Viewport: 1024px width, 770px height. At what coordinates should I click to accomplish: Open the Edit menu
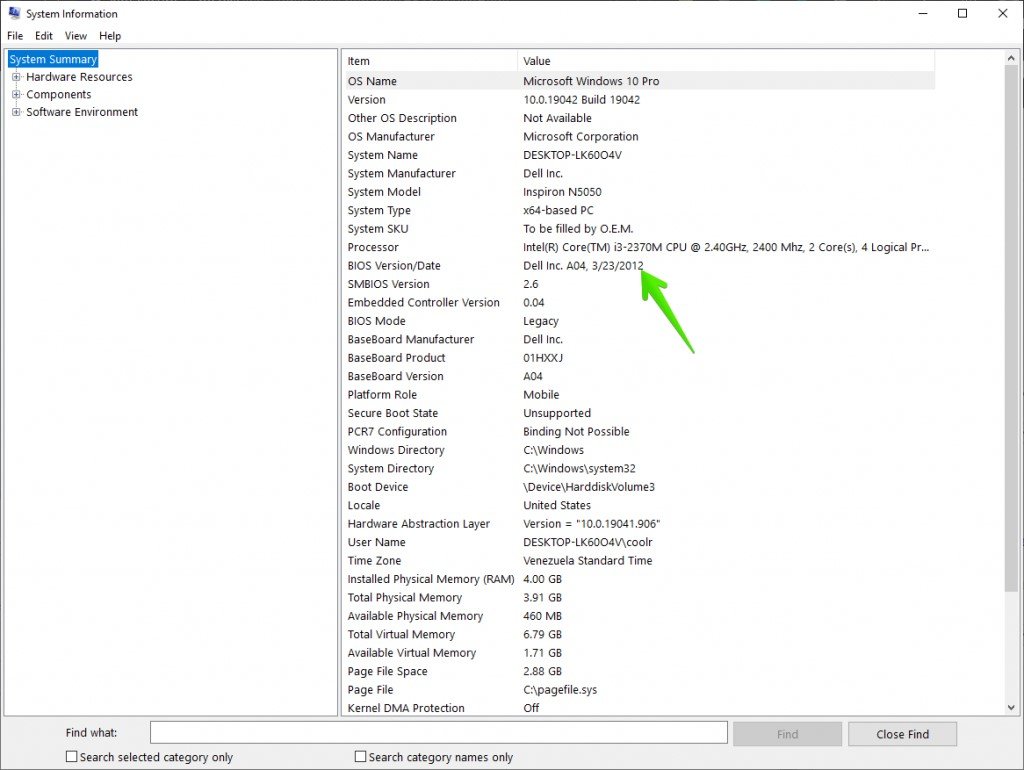[x=44, y=36]
